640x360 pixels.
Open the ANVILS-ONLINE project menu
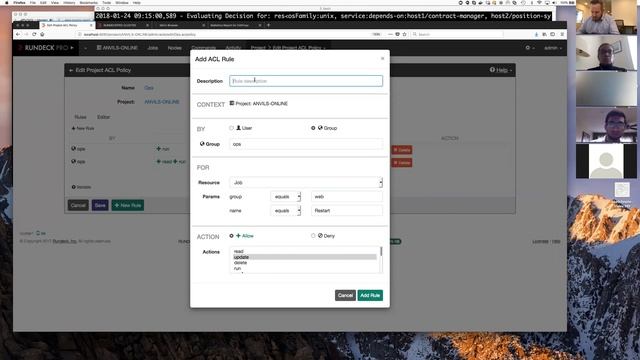click(117, 48)
